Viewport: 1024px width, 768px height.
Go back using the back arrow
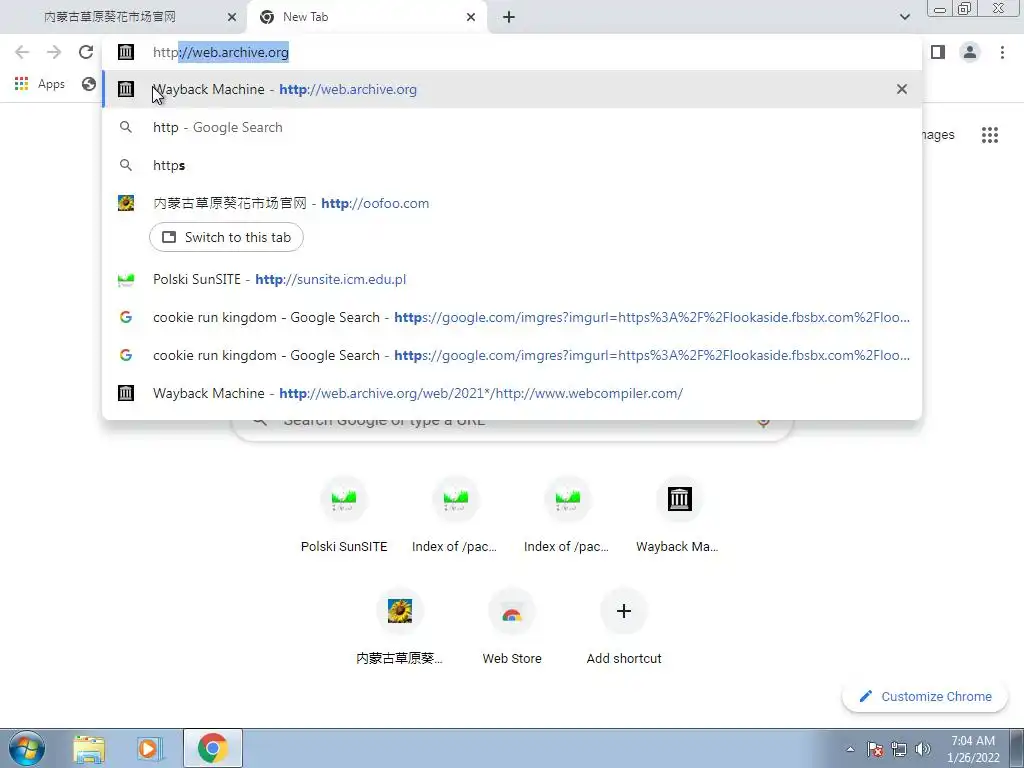click(x=22, y=52)
